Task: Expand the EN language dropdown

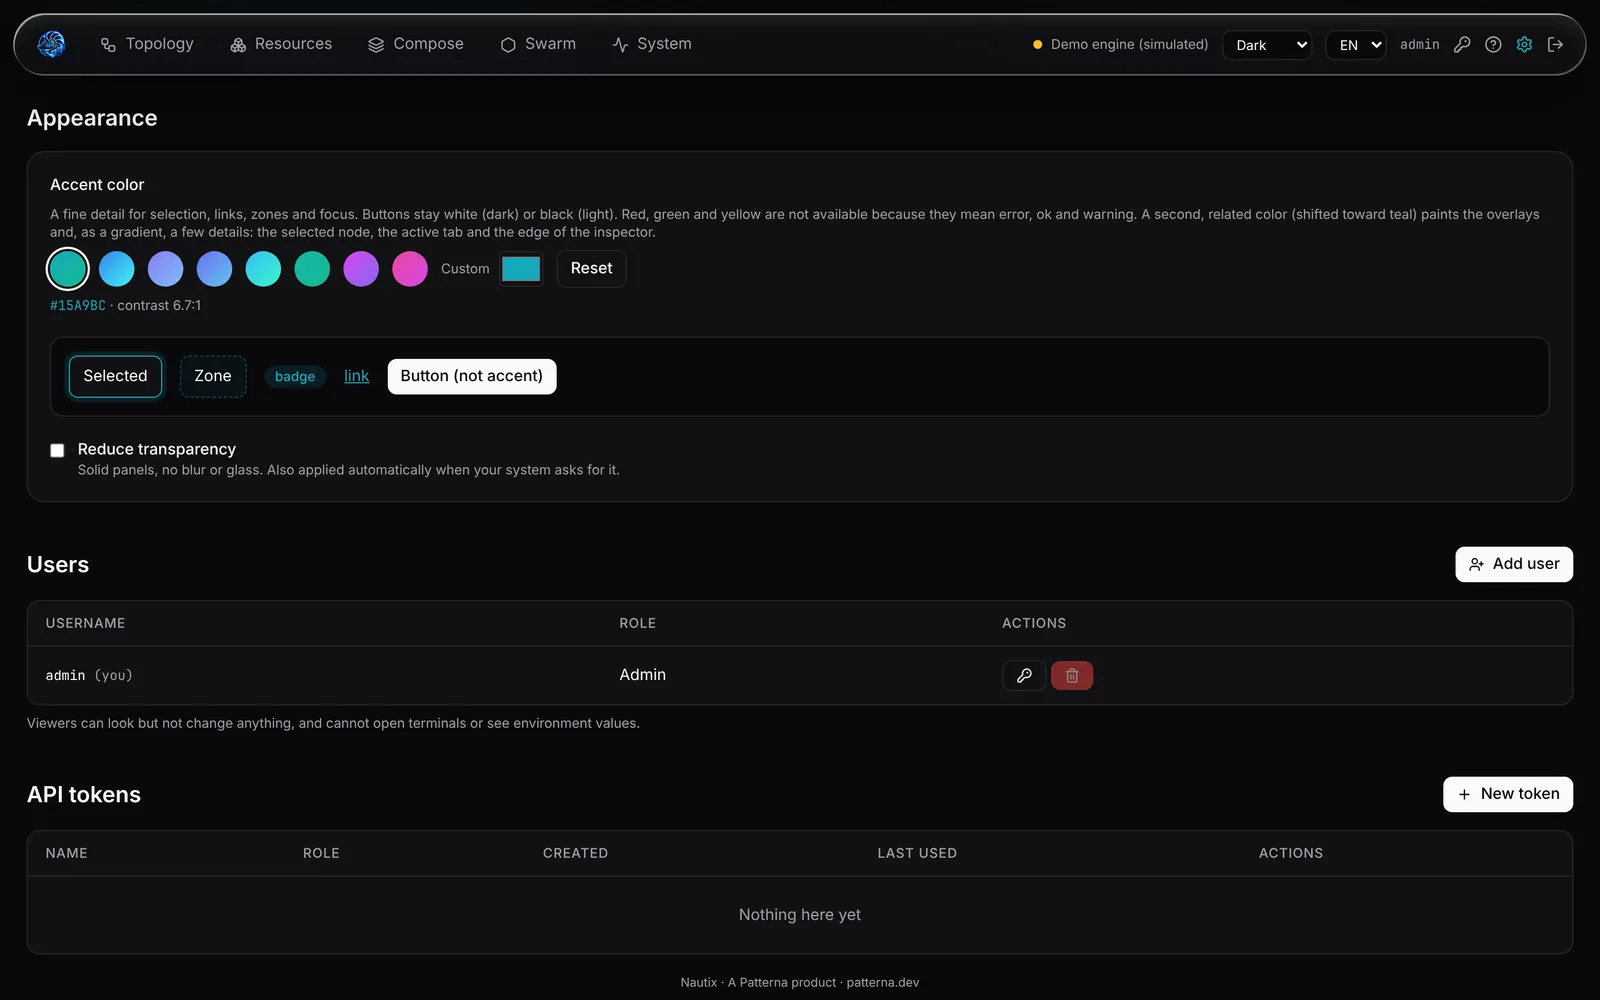Action: coord(1356,45)
